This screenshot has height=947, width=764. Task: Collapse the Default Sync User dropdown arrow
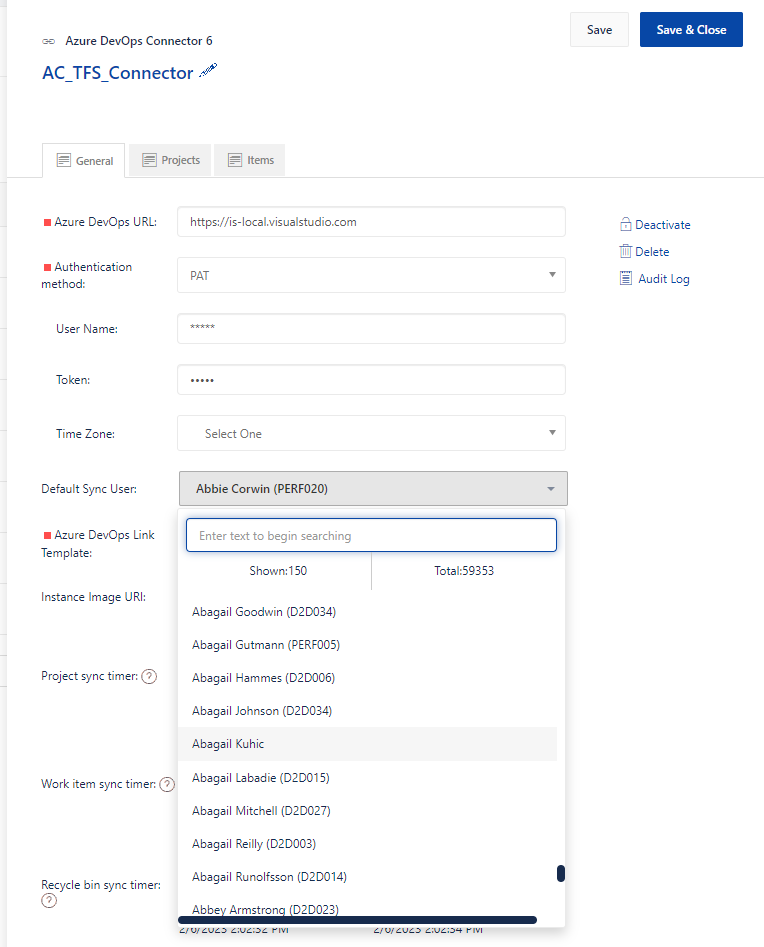pyautogui.click(x=551, y=489)
